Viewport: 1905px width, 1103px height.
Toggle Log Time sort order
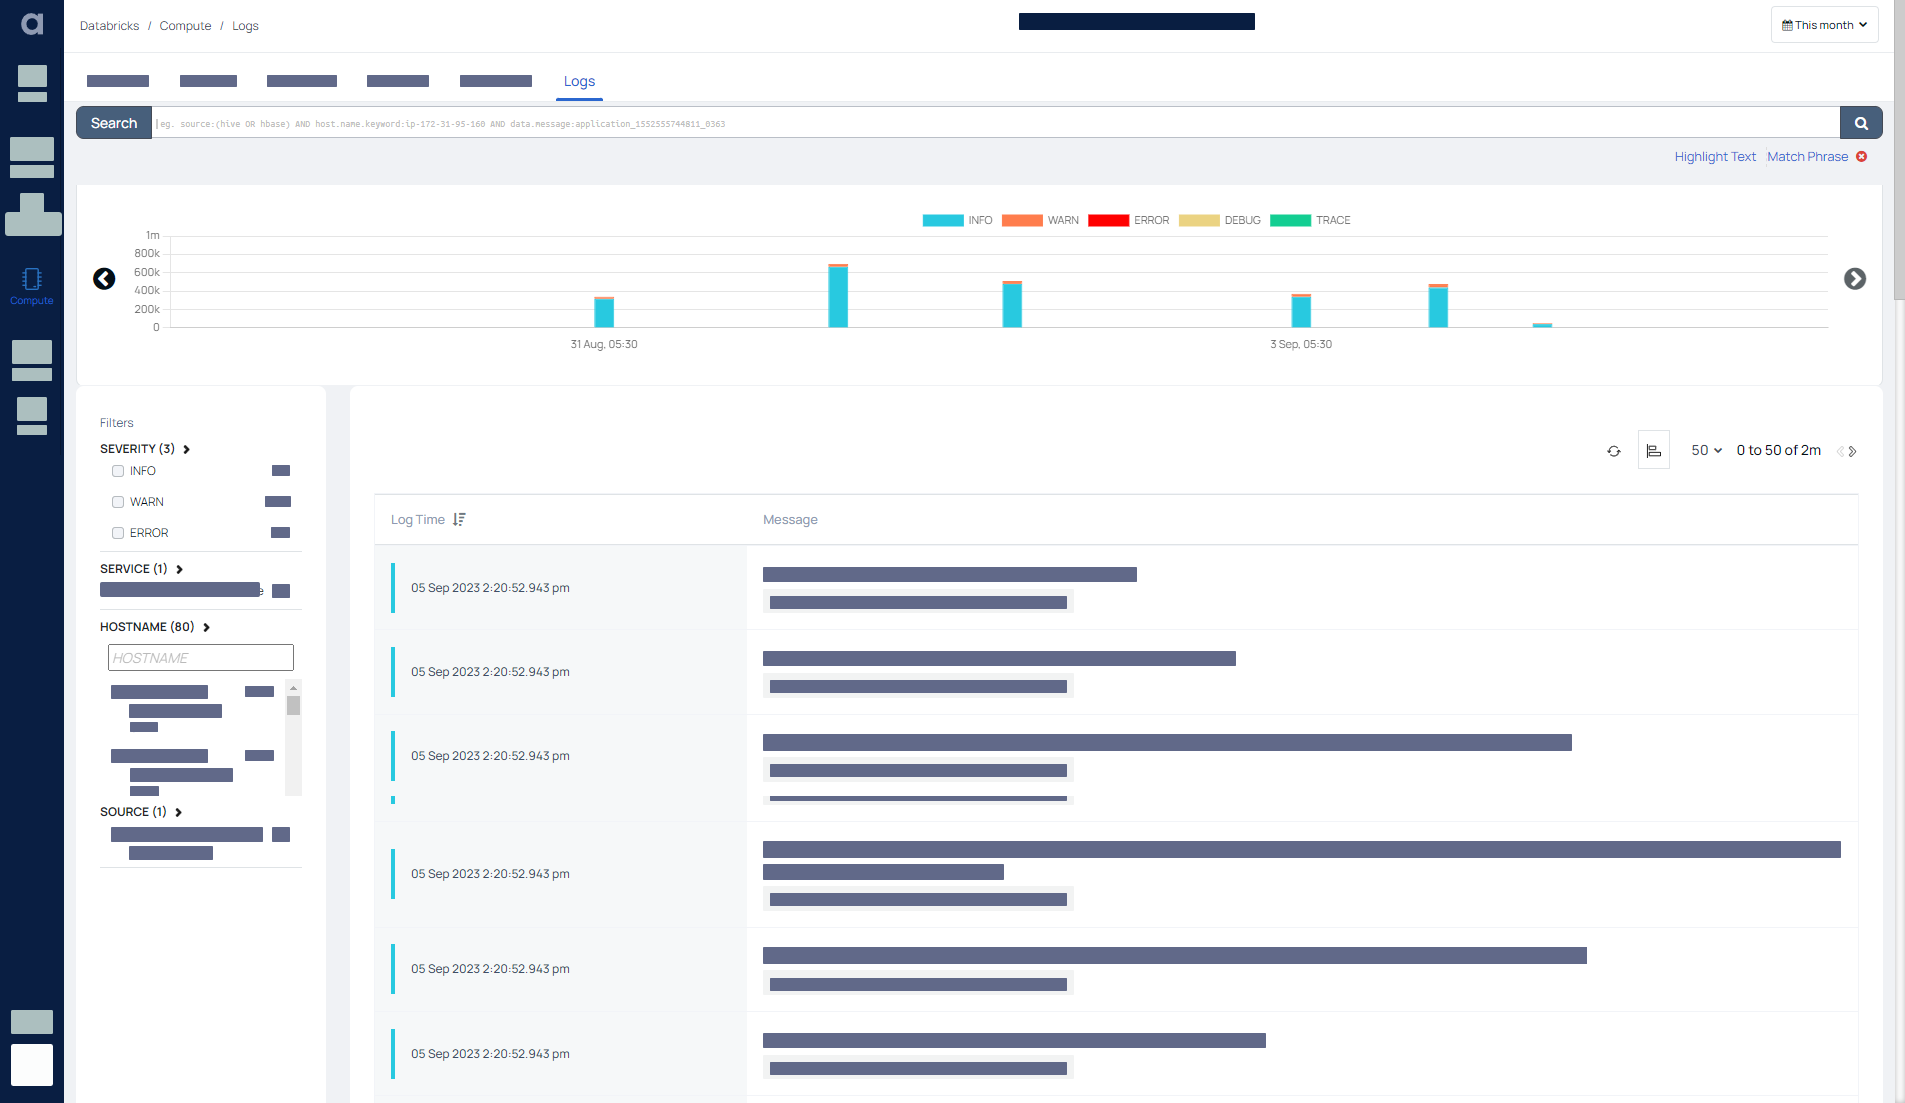point(460,519)
